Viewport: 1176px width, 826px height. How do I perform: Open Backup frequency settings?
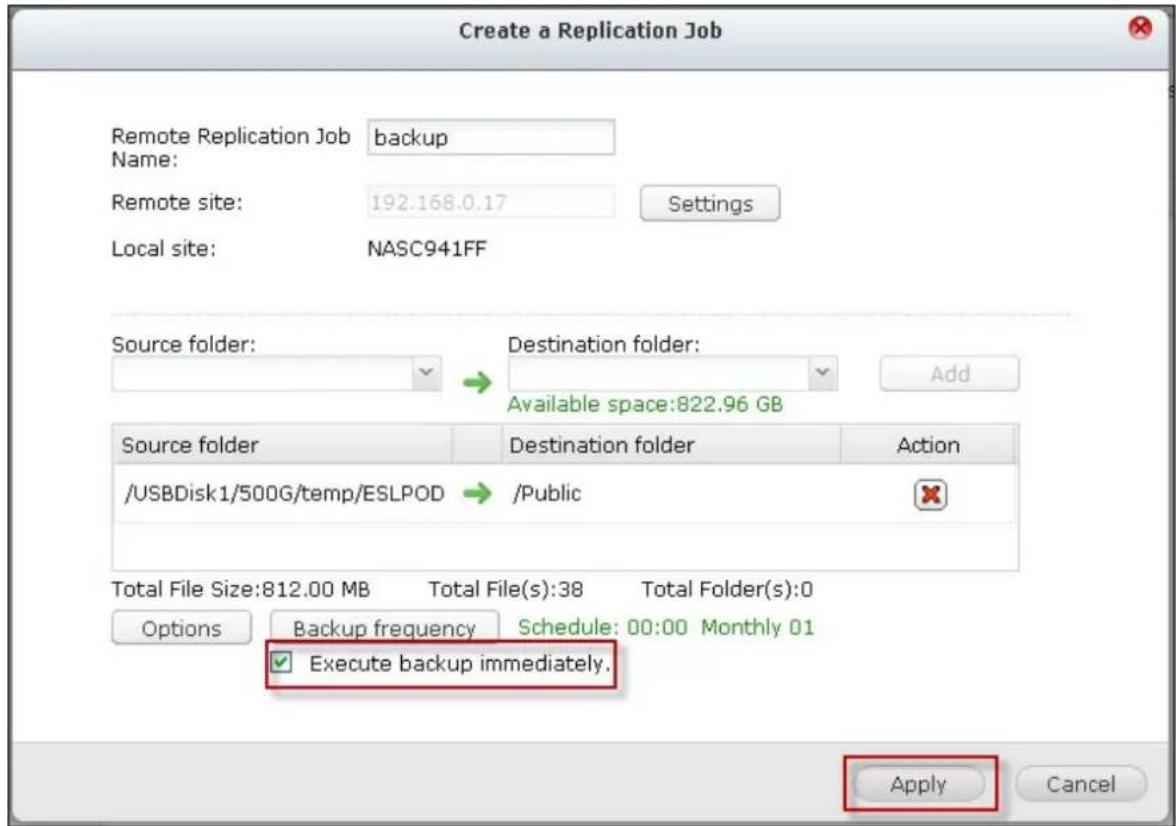coord(384,627)
